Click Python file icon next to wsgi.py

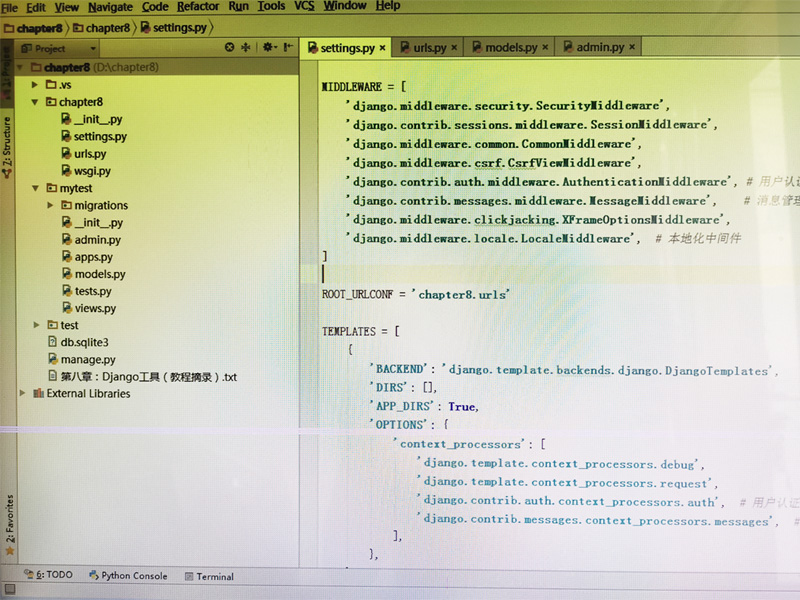tap(66, 170)
